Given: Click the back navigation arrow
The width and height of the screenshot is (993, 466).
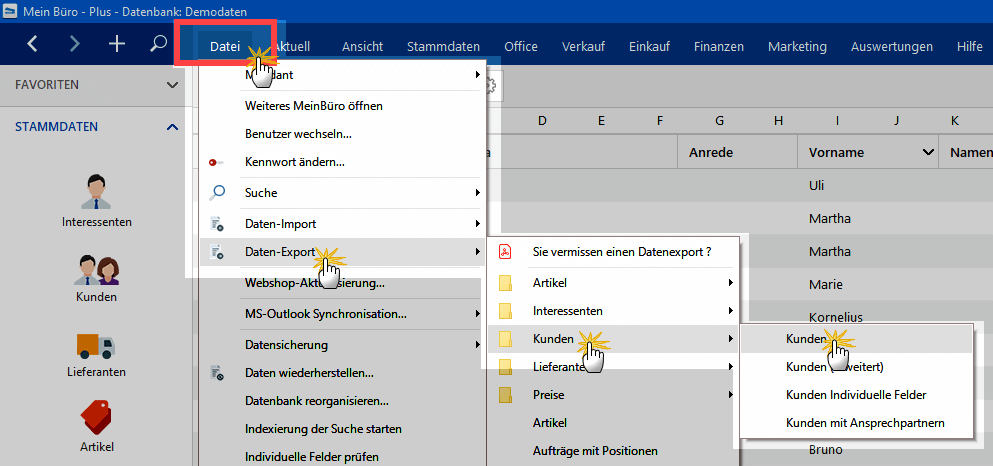Looking at the screenshot, I should pyautogui.click(x=32, y=44).
